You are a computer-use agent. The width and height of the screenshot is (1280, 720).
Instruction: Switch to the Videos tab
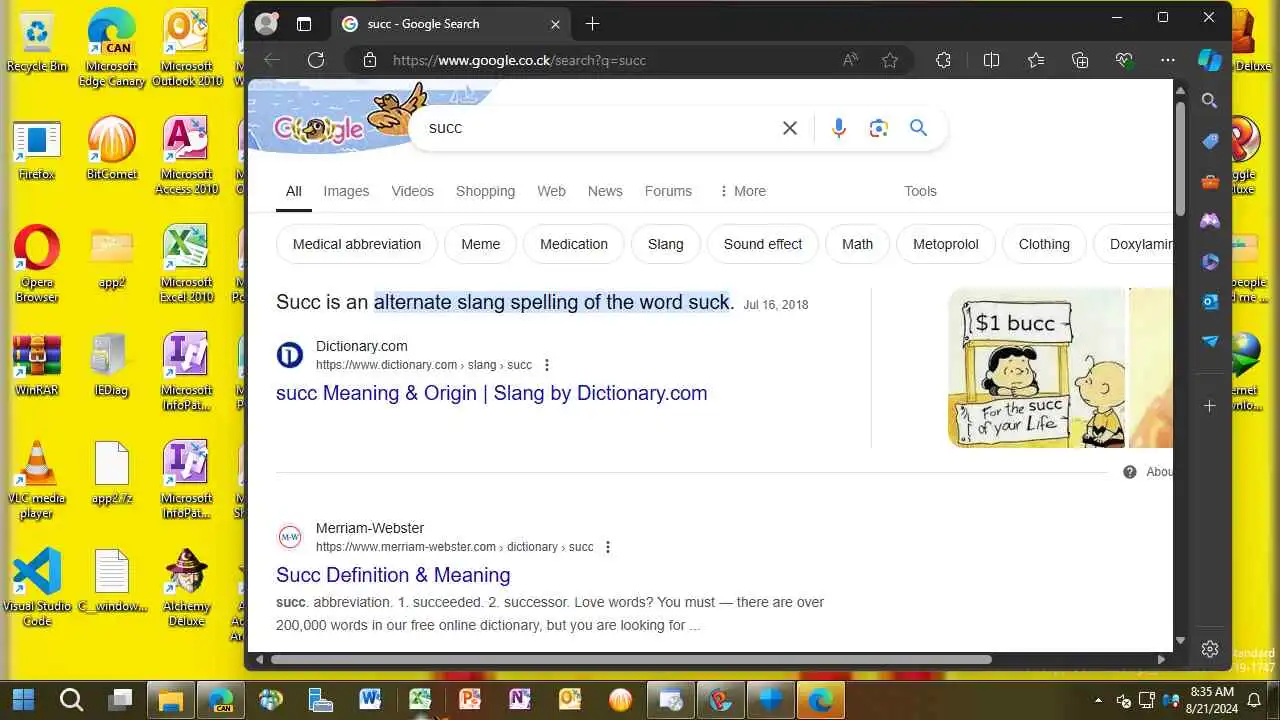point(412,191)
